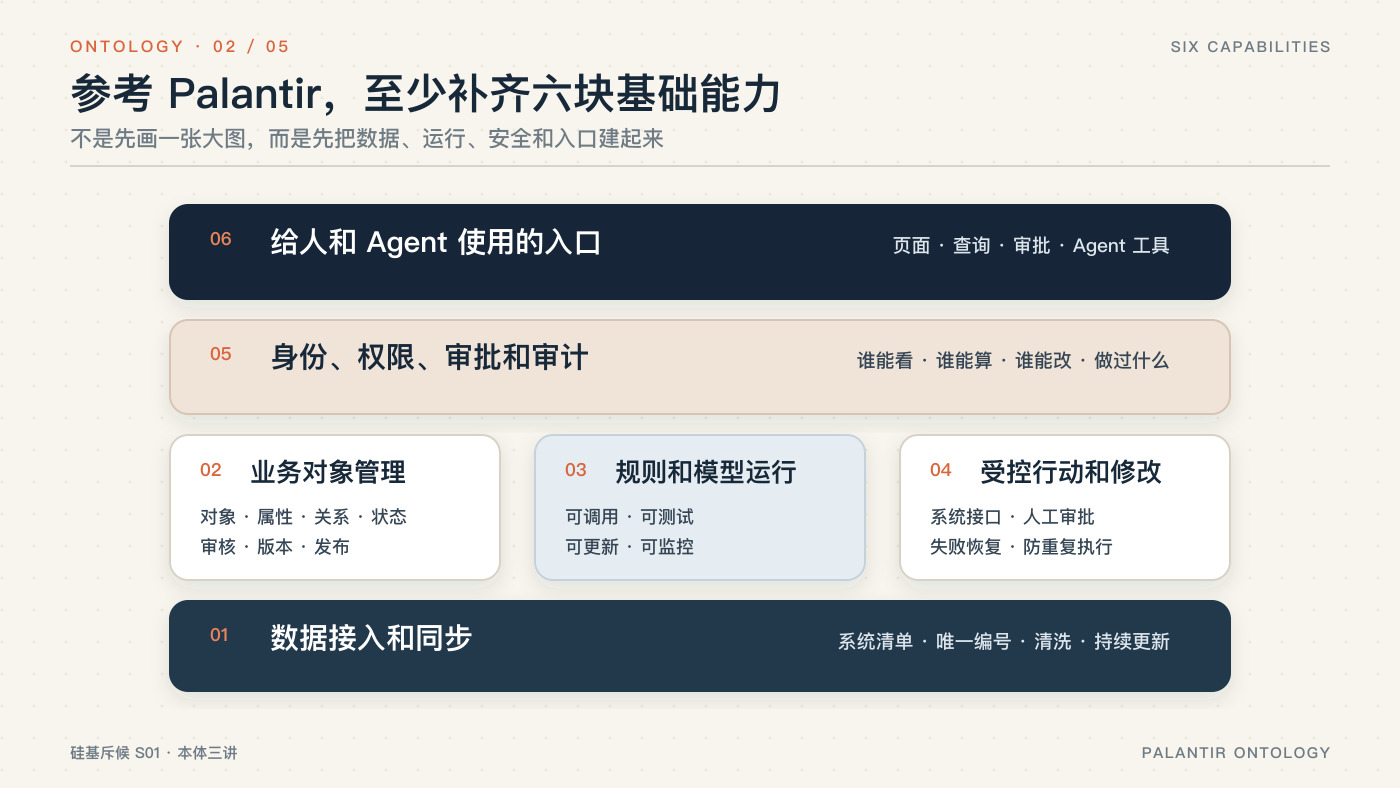This screenshot has width=1400, height=788.
Task: Click the slide title mentioning Palantir
Action: point(425,95)
